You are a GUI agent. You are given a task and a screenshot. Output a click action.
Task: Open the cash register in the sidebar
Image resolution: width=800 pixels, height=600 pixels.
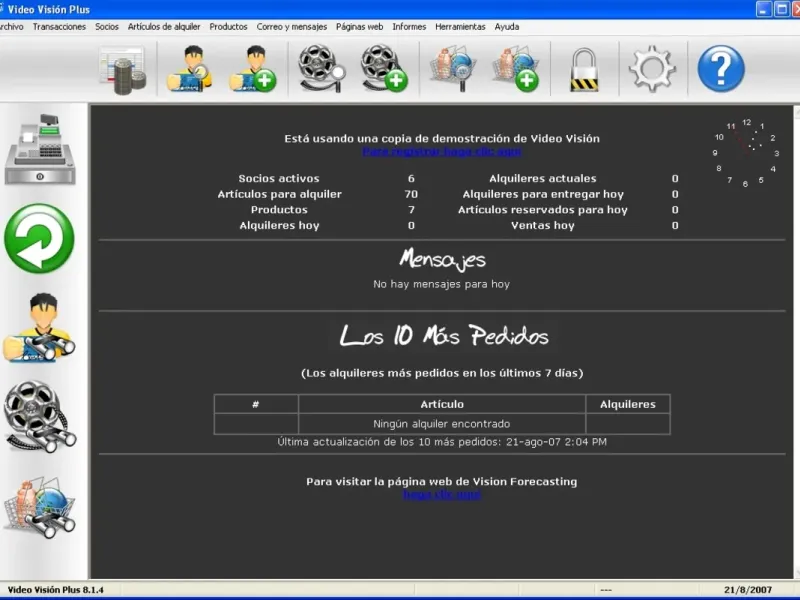40,149
